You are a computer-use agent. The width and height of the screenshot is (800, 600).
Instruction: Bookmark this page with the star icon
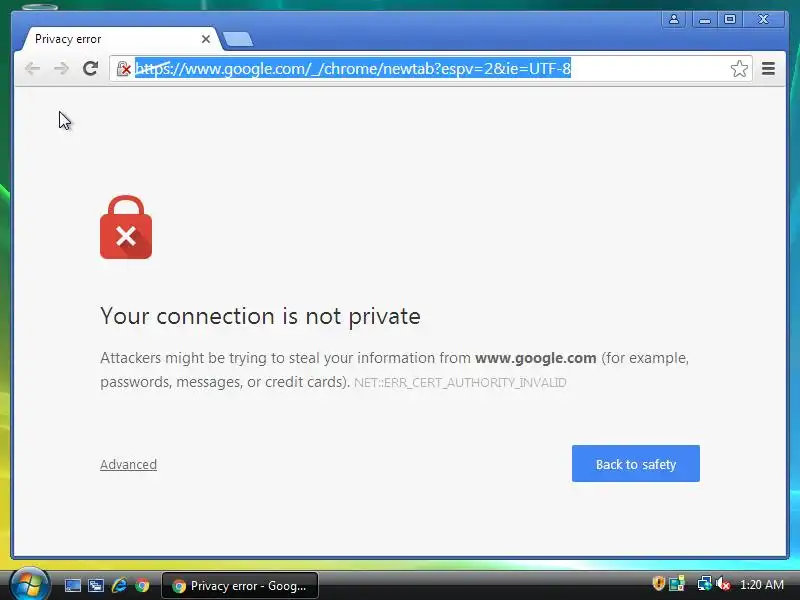point(739,68)
